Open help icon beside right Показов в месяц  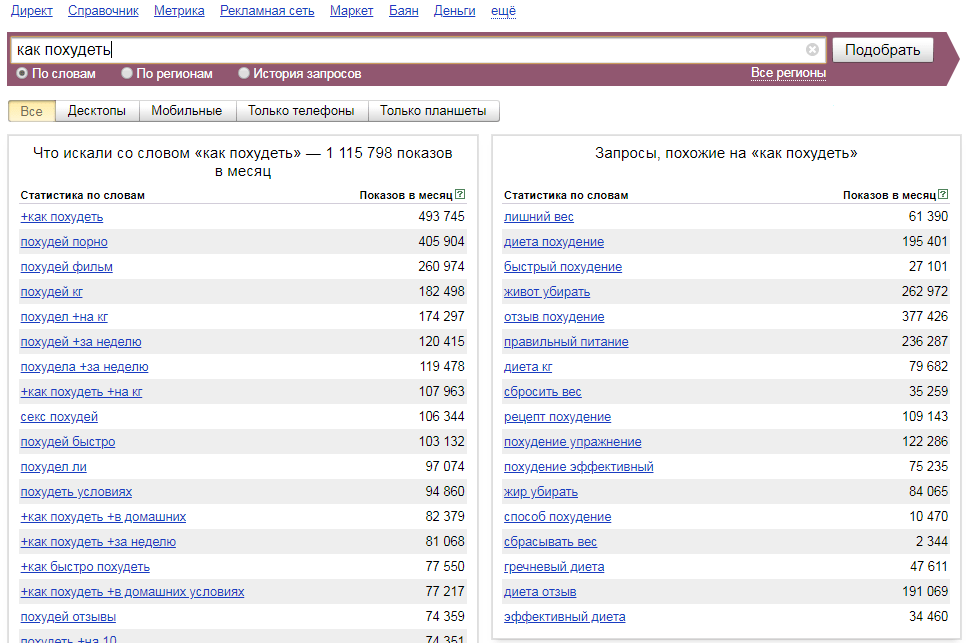click(x=943, y=194)
